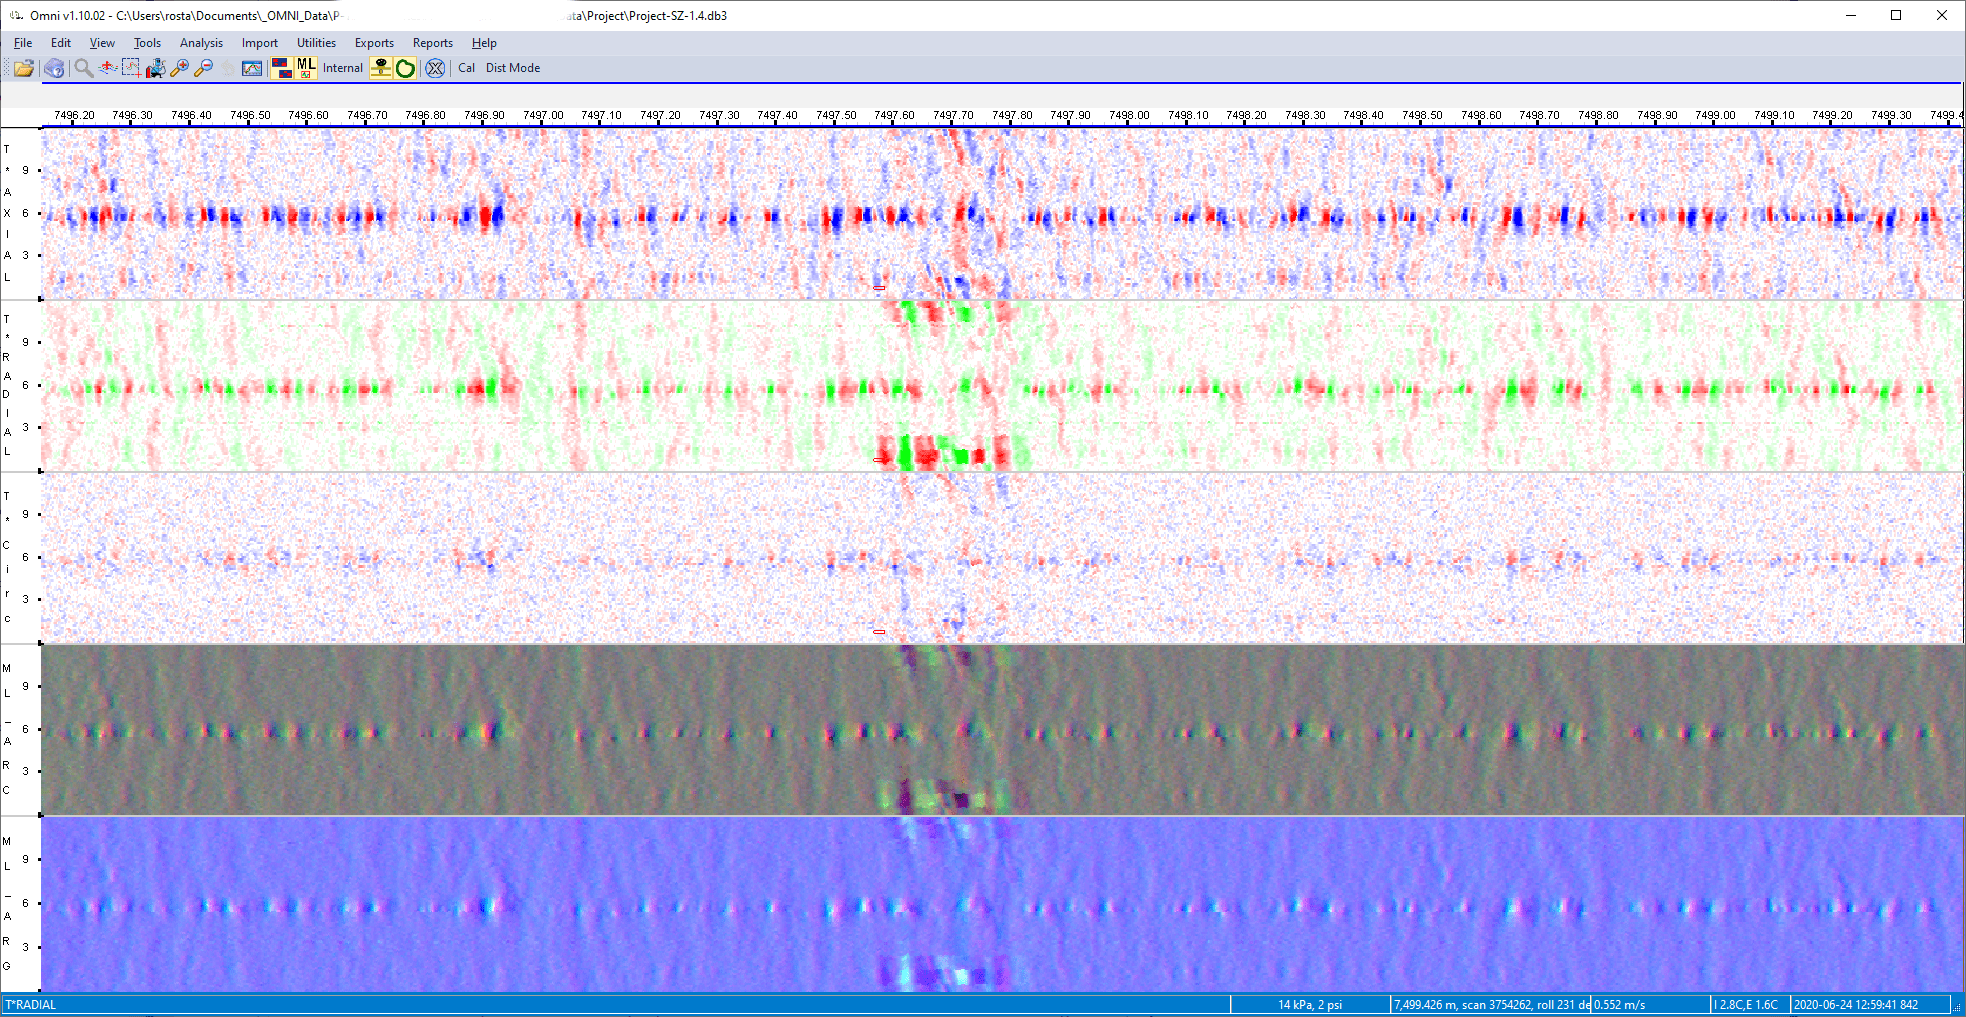The image size is (1966, 1017).
Task: Click the 14 kPa, 2 psi status
Action: (x=1310, y=1005)
